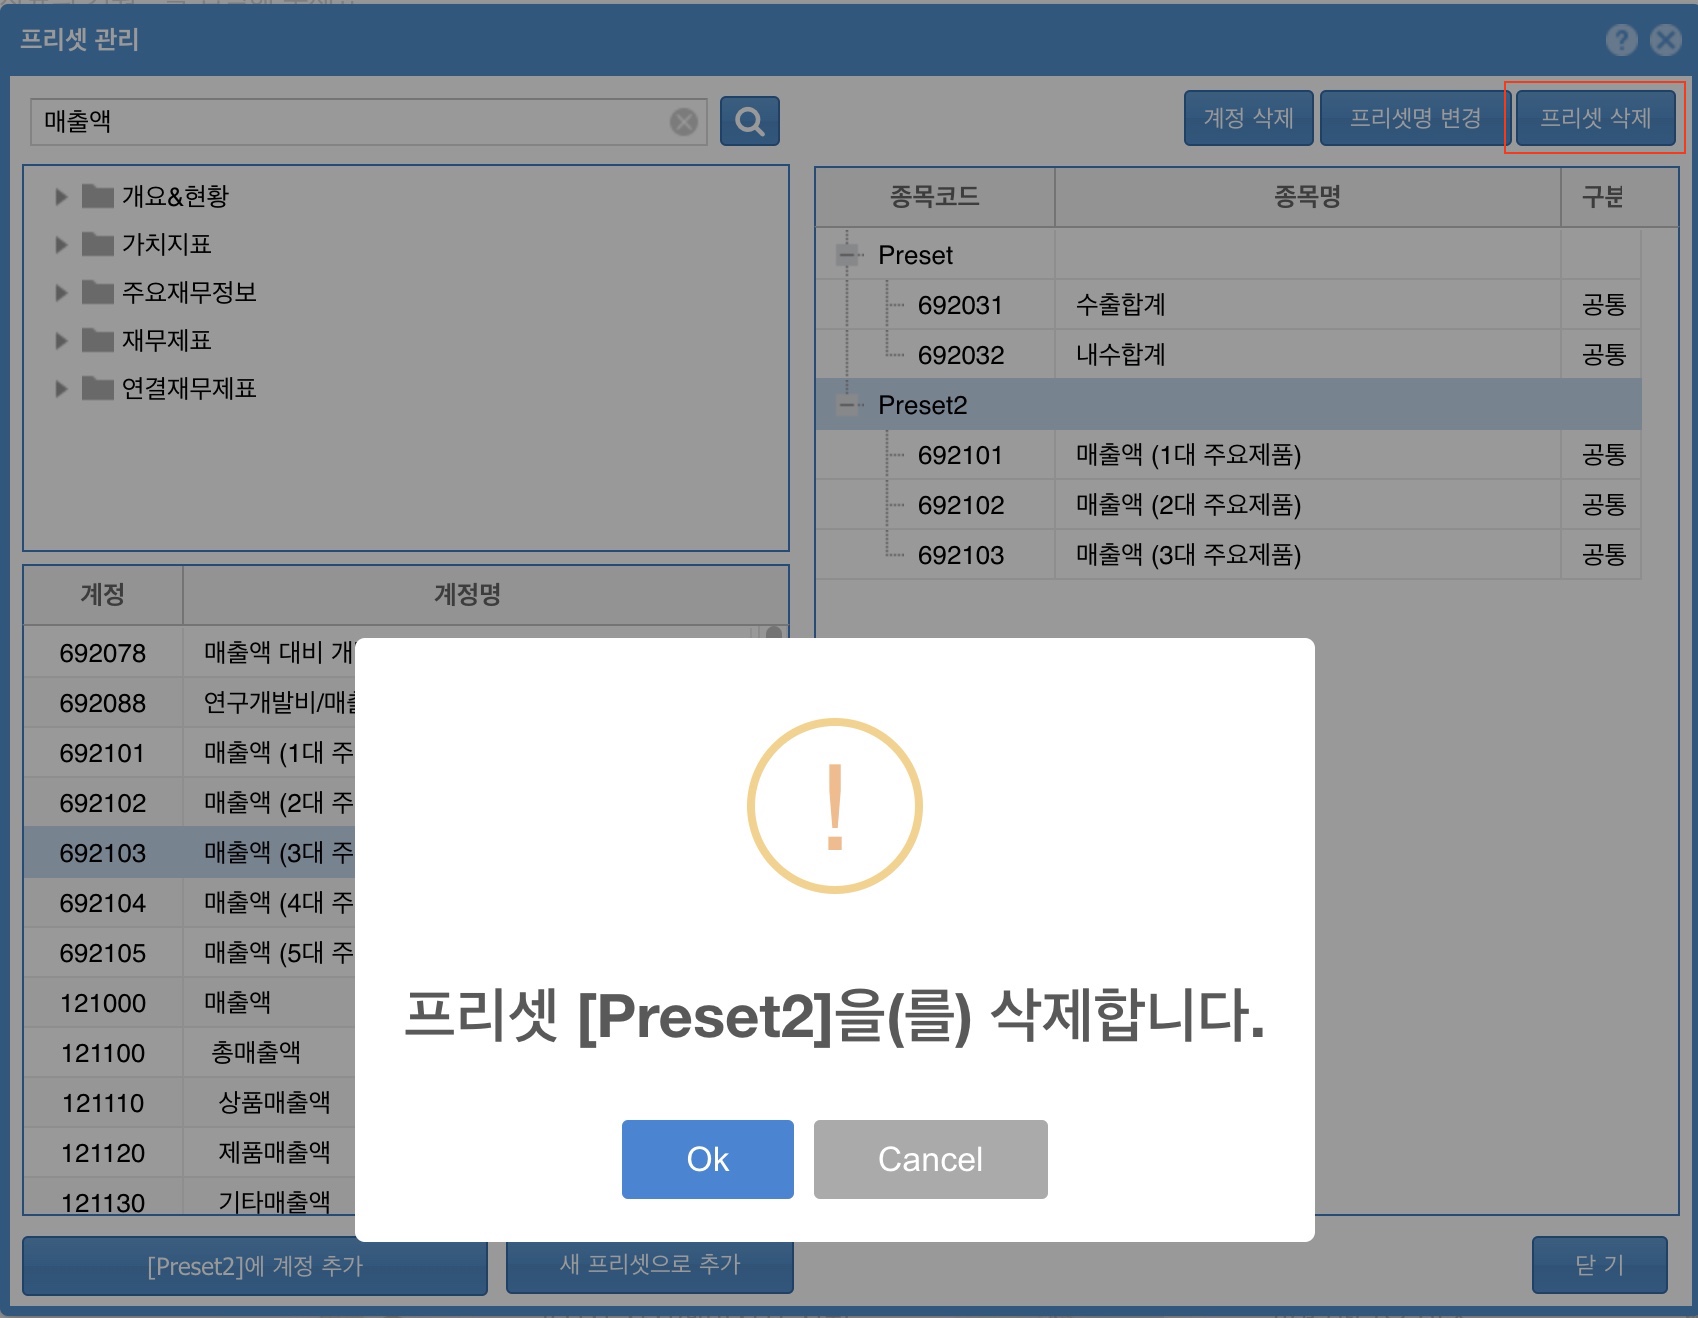Select the 재무제표 folder icon
The height and width of the screenshot is (1318, 1698).
click(97, 339)
